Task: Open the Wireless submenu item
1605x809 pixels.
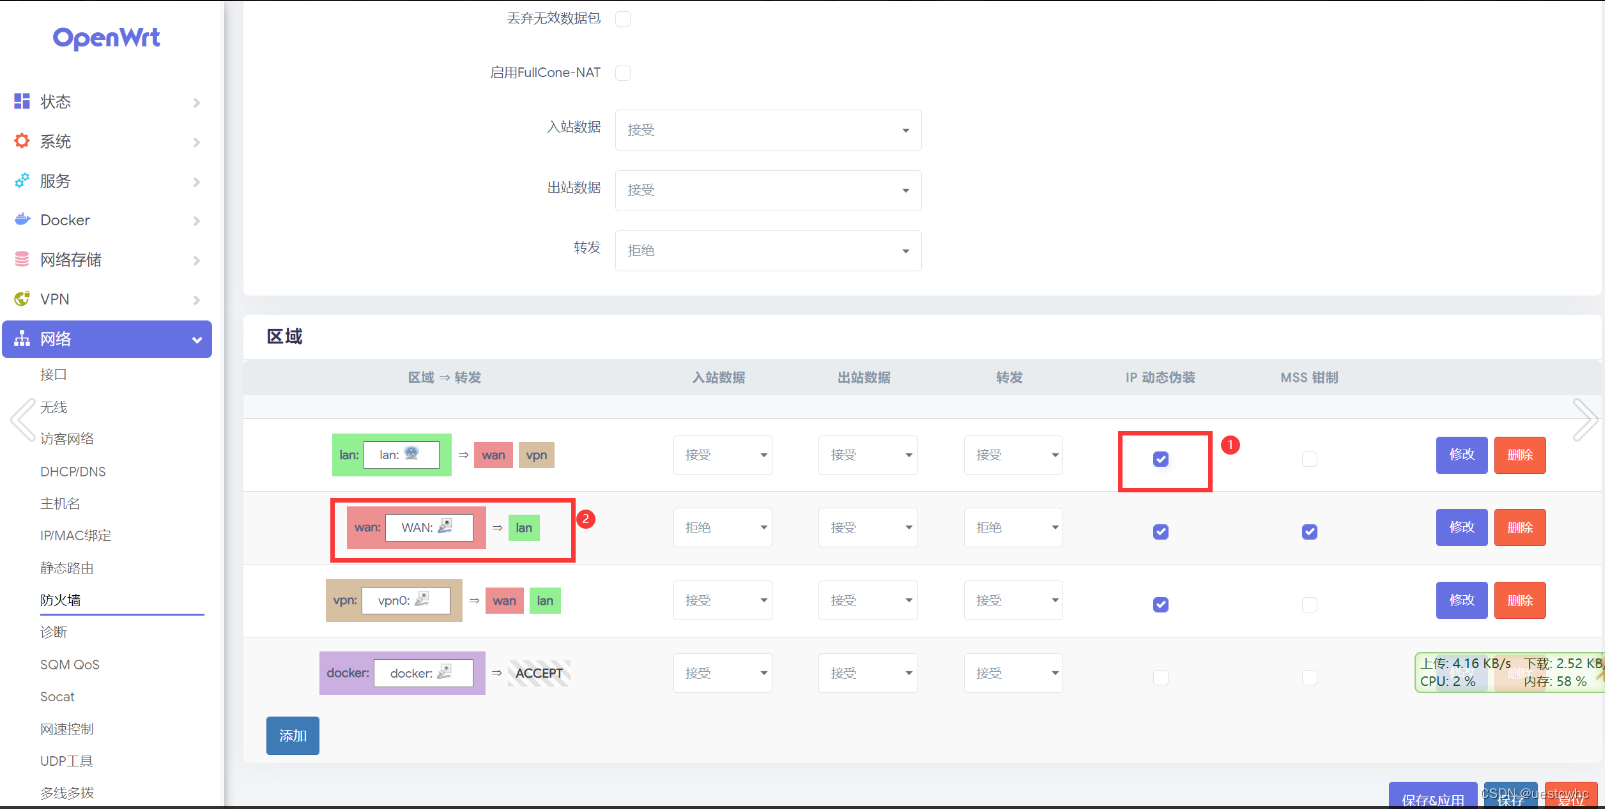Action: pos(53,407)
